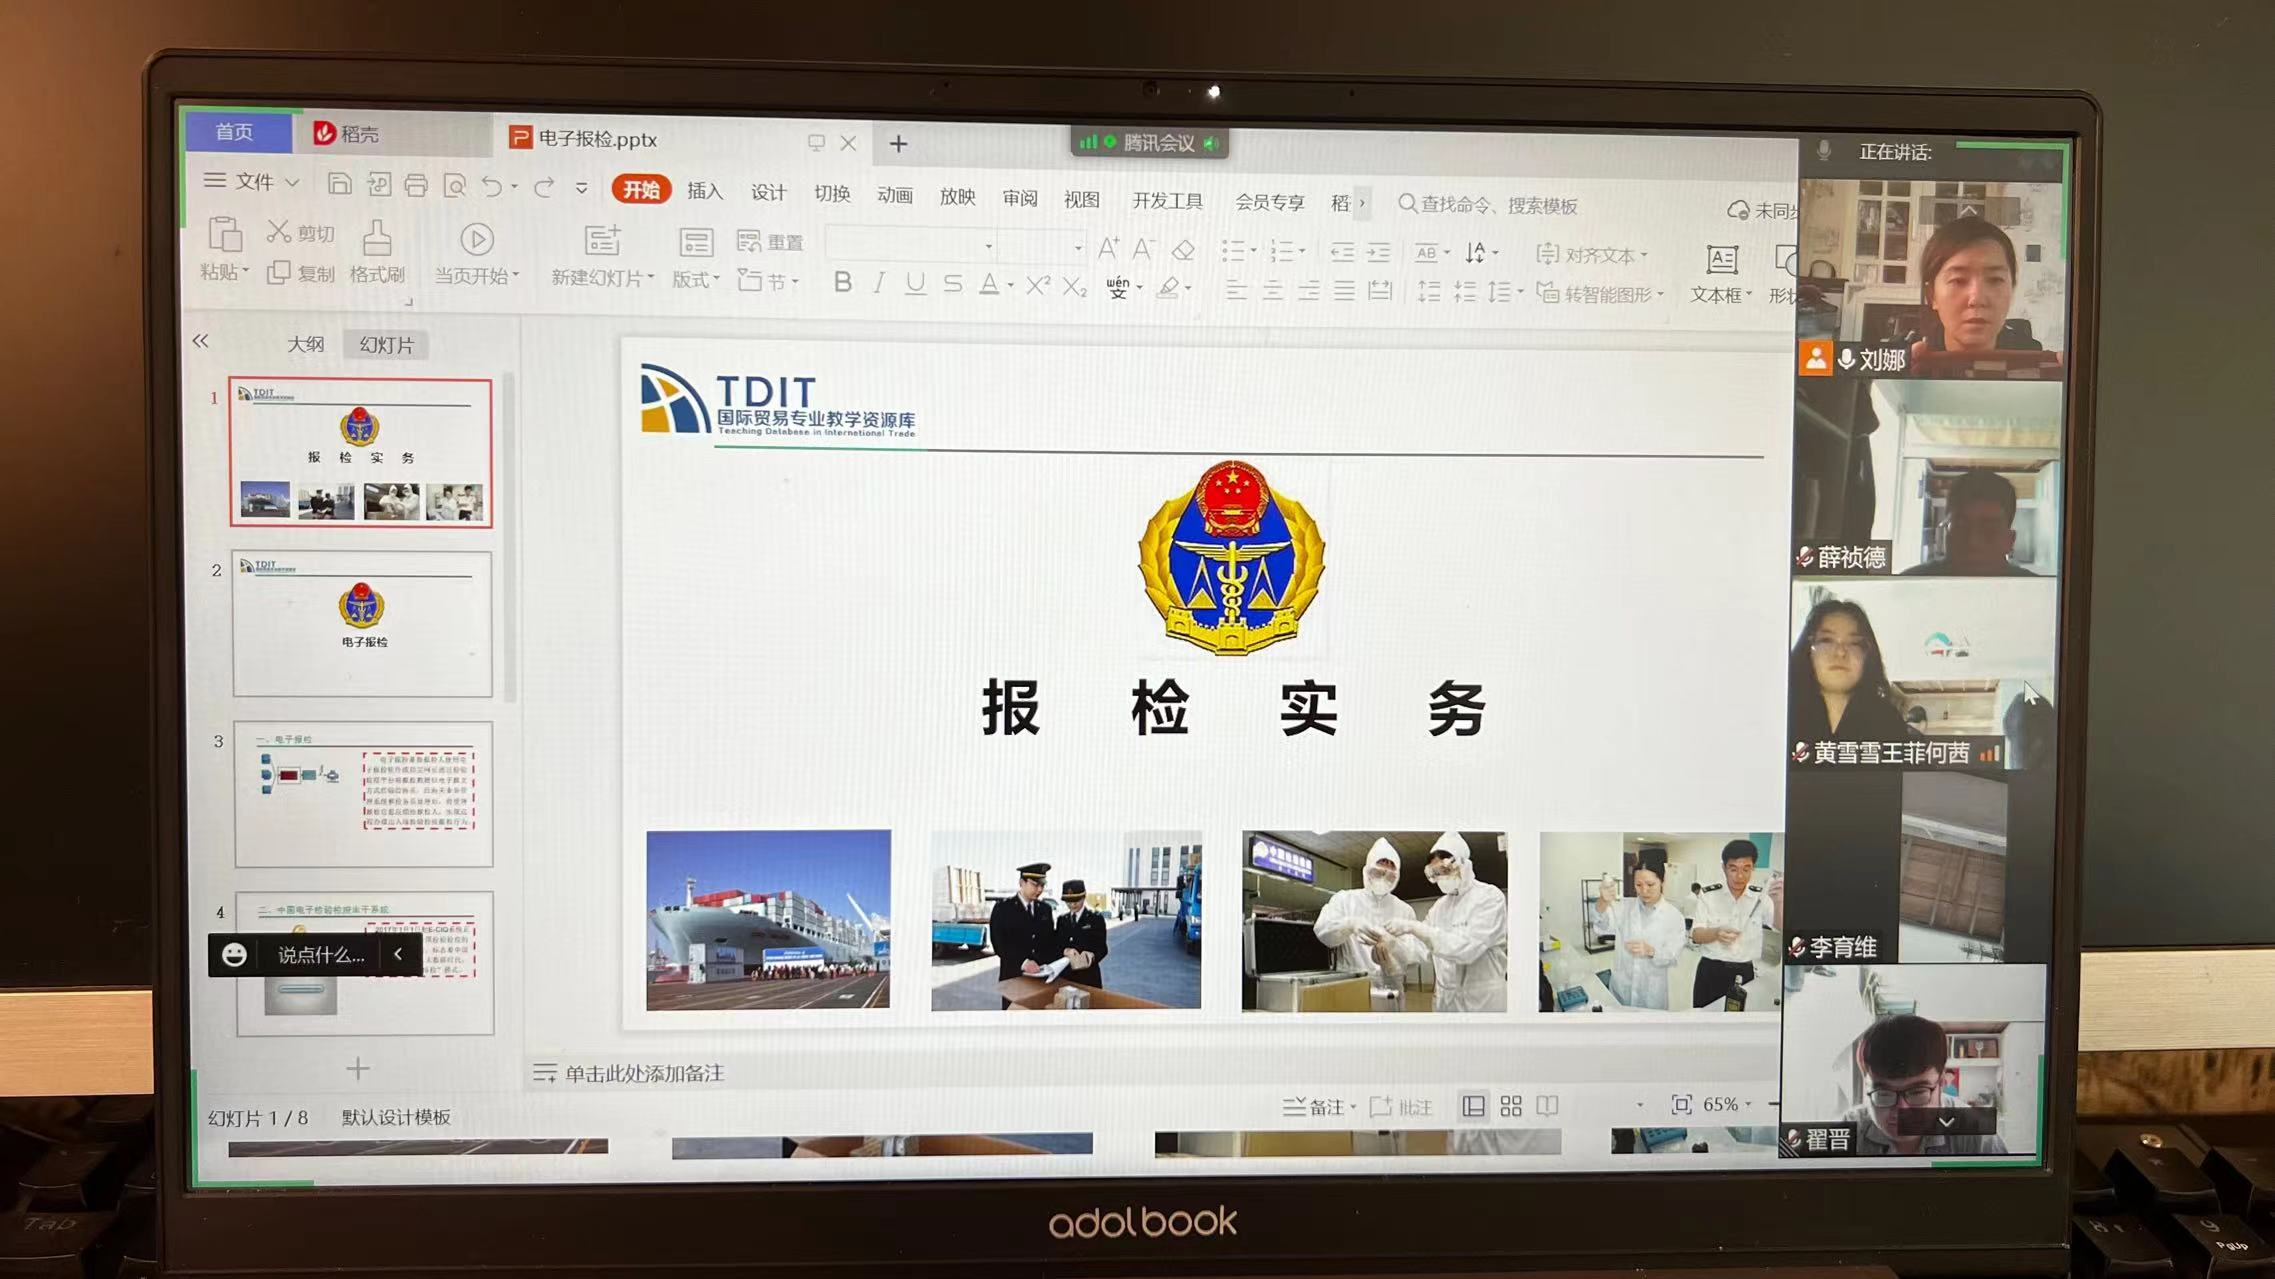Switch to the 大纲 outline tab
The width and height of the screenshot is (2275, 1279).
305,344
